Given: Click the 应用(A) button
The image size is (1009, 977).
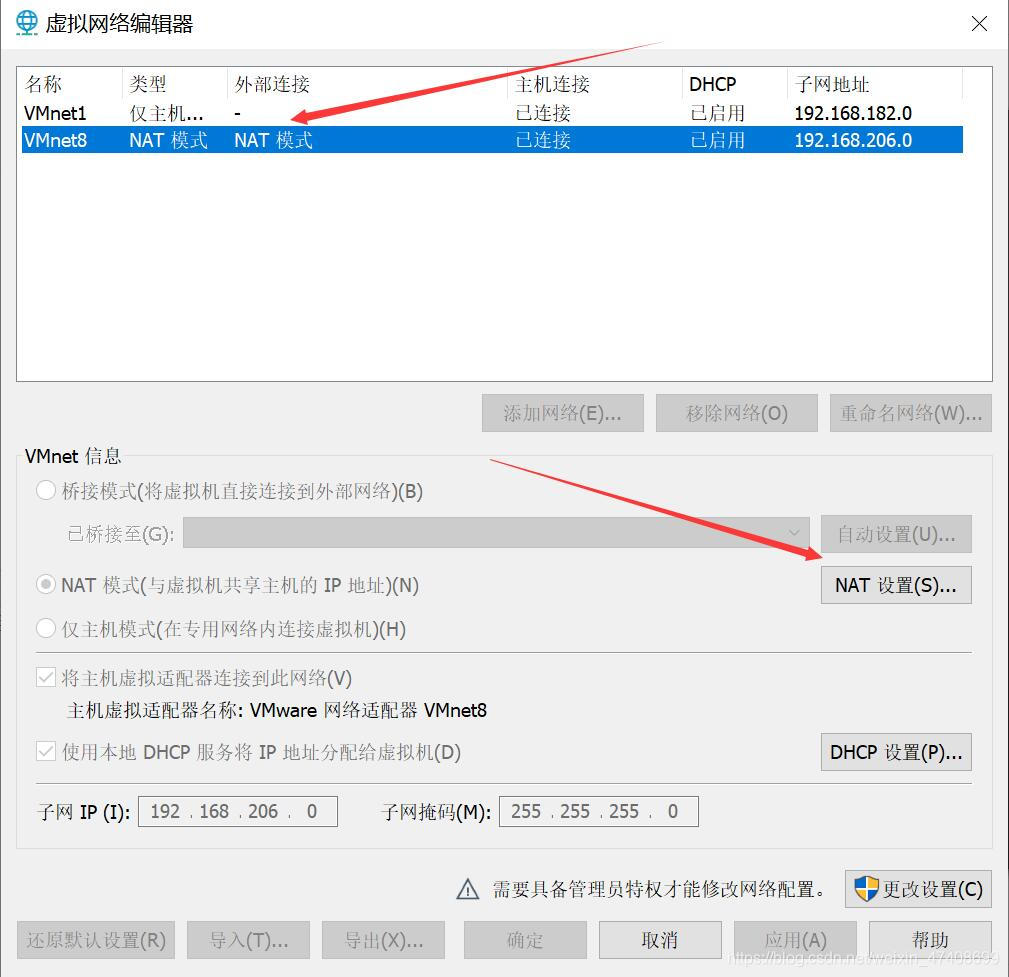Looking at the screenshot, I should coord(795,940).
